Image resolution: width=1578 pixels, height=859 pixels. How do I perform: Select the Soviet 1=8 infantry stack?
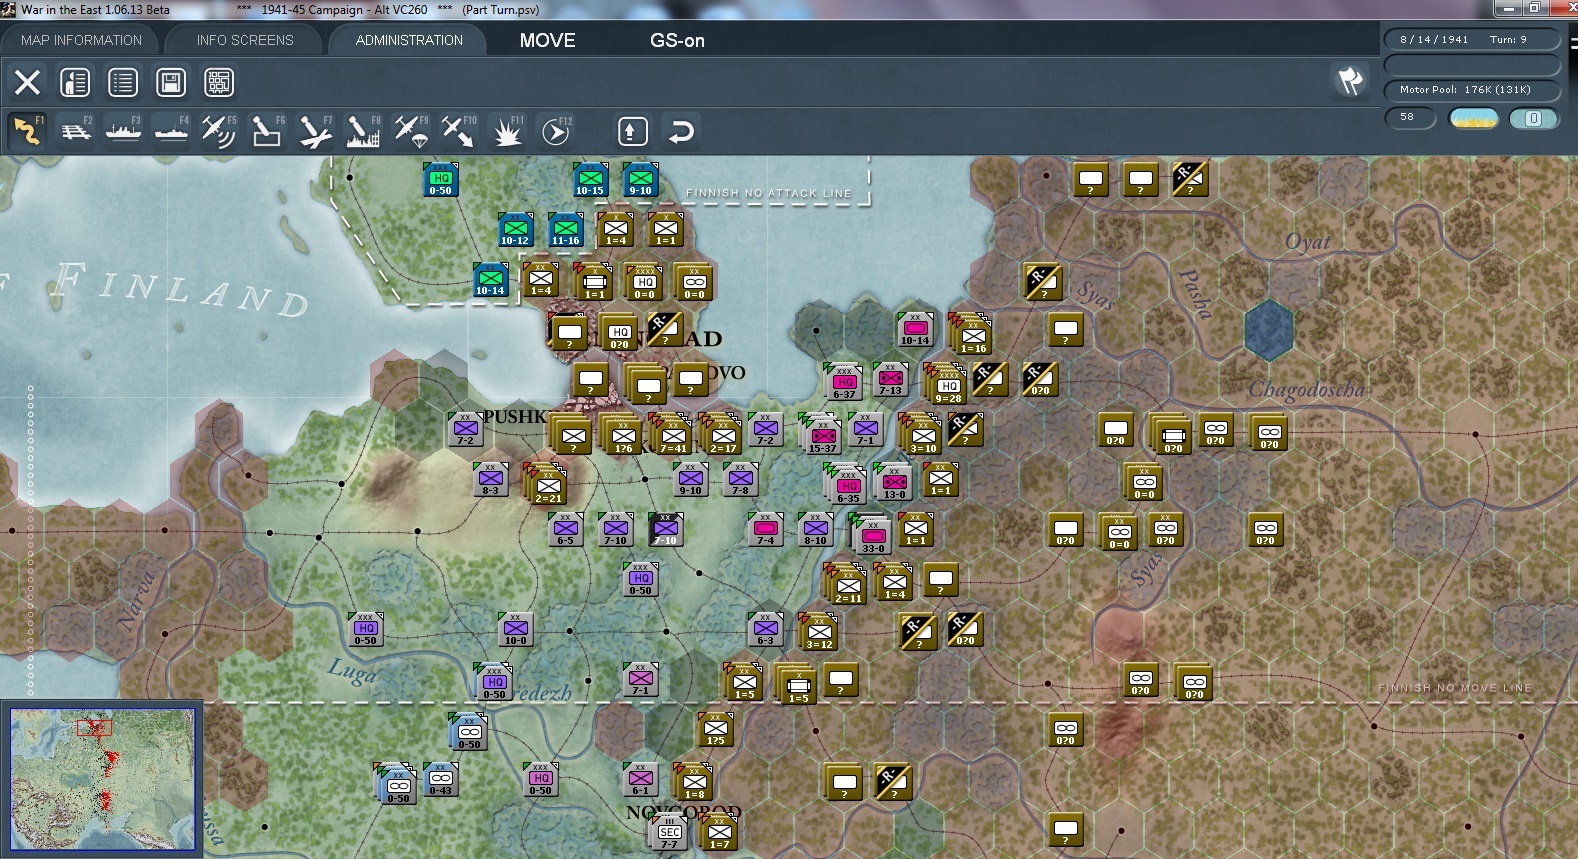[694, 783]
